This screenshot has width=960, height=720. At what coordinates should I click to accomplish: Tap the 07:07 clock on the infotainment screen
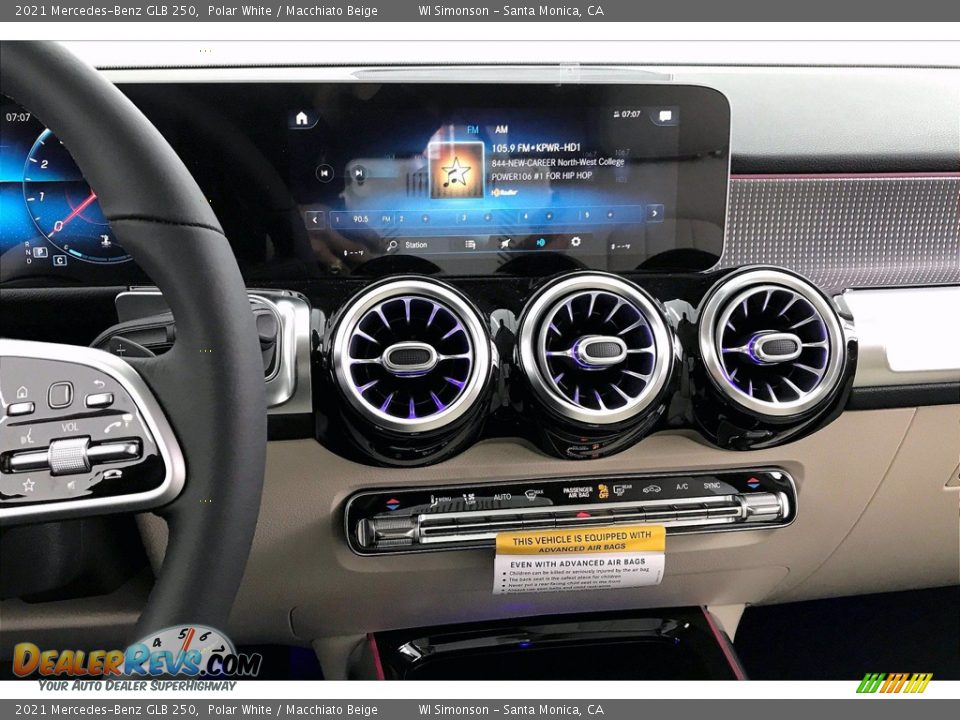pyautogui.click(x=631, y=114)
